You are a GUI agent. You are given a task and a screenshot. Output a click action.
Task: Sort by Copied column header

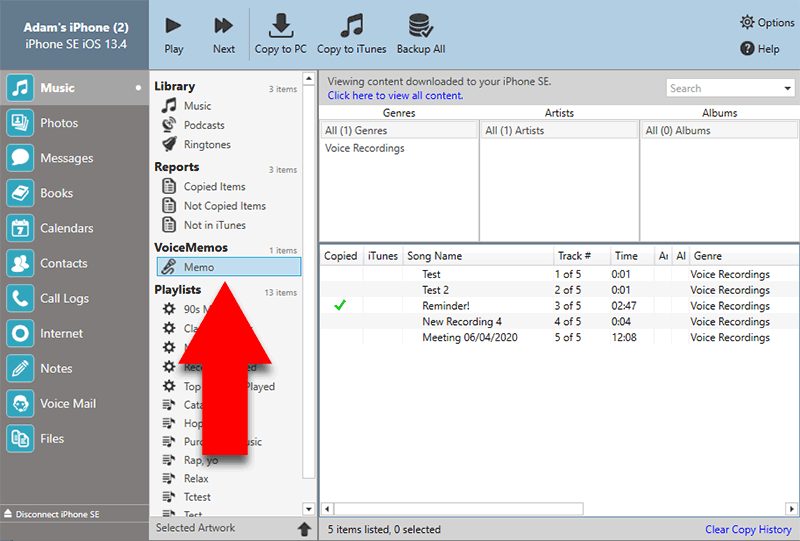[341, 256]
